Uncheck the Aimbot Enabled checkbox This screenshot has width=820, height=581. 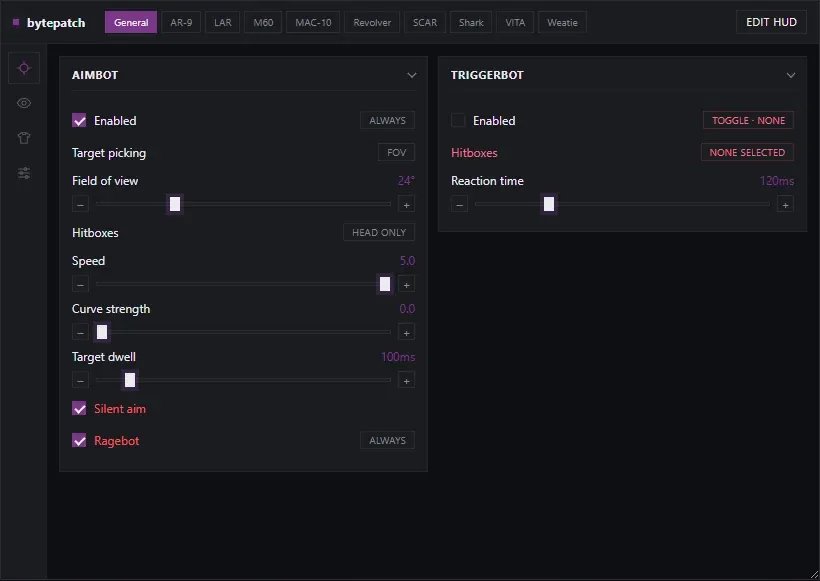[x=79, y=121]
